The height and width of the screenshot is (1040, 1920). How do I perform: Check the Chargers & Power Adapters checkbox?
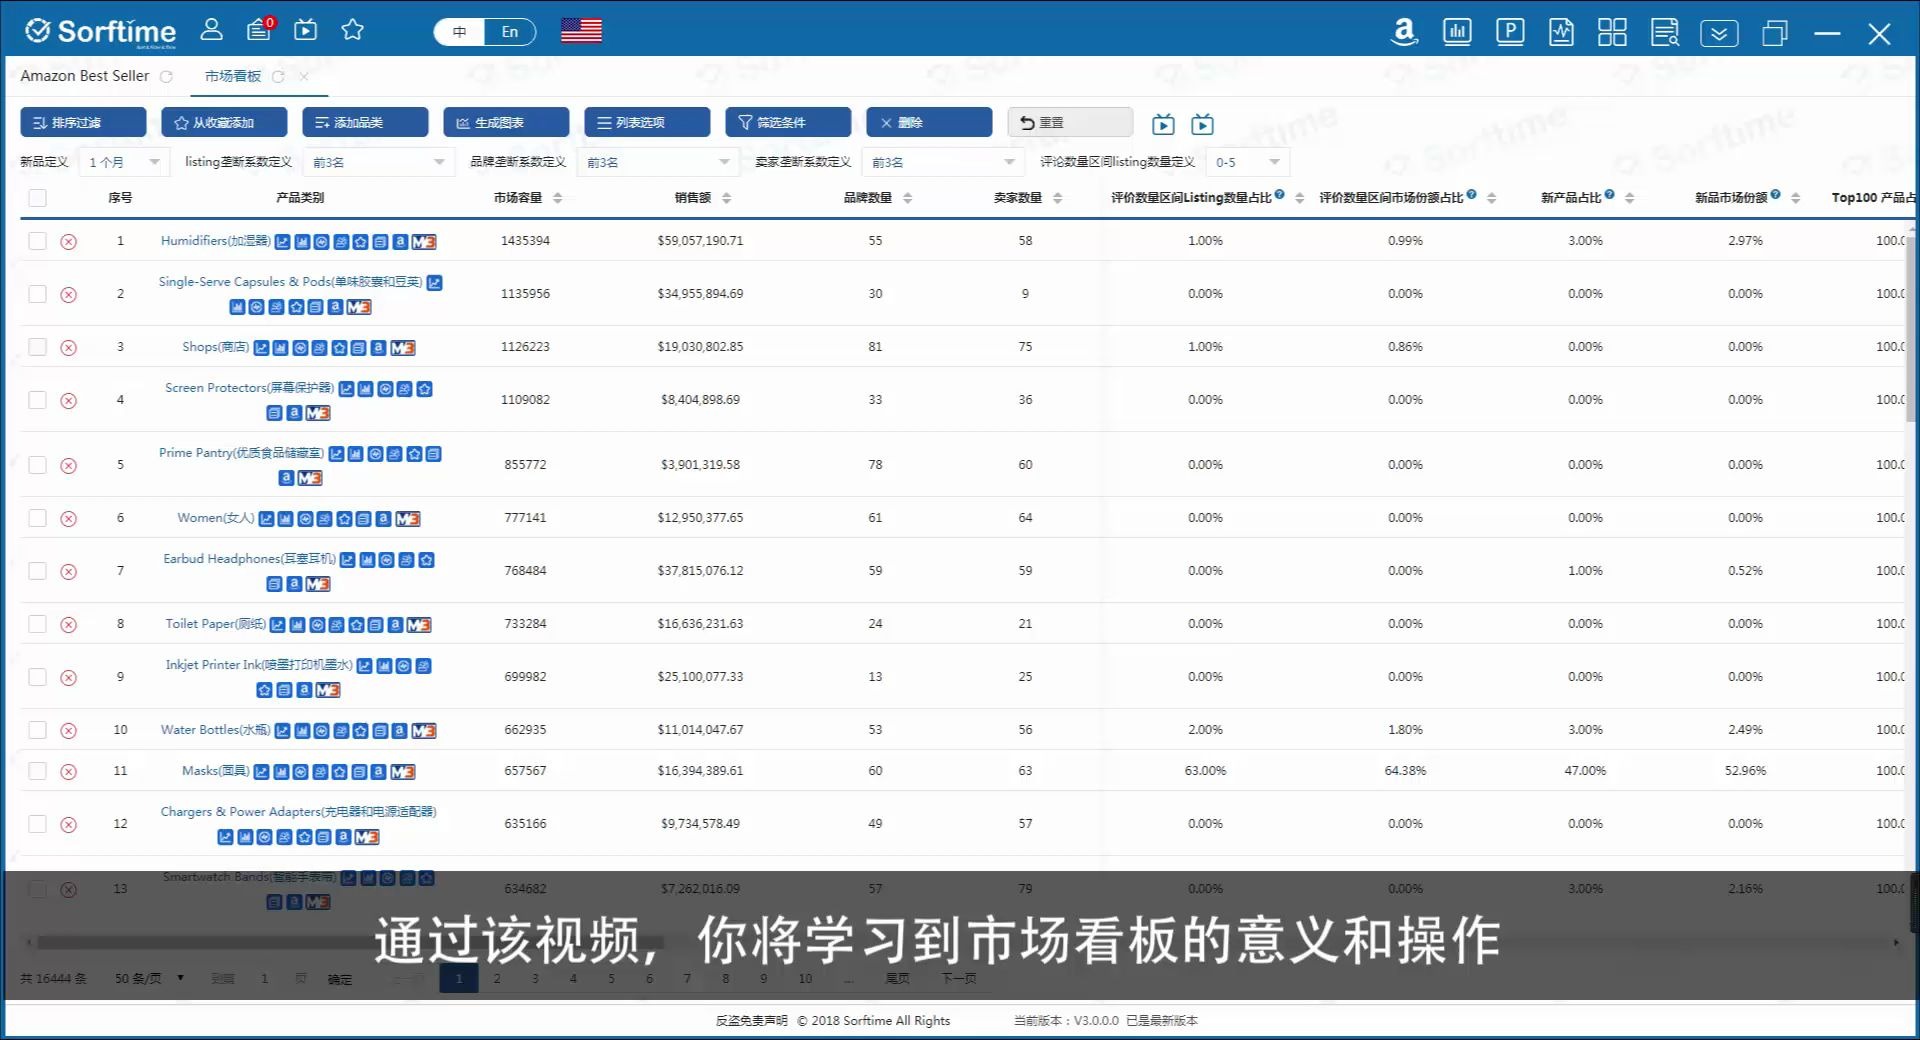pyautogui.click(x=38, y=824)
